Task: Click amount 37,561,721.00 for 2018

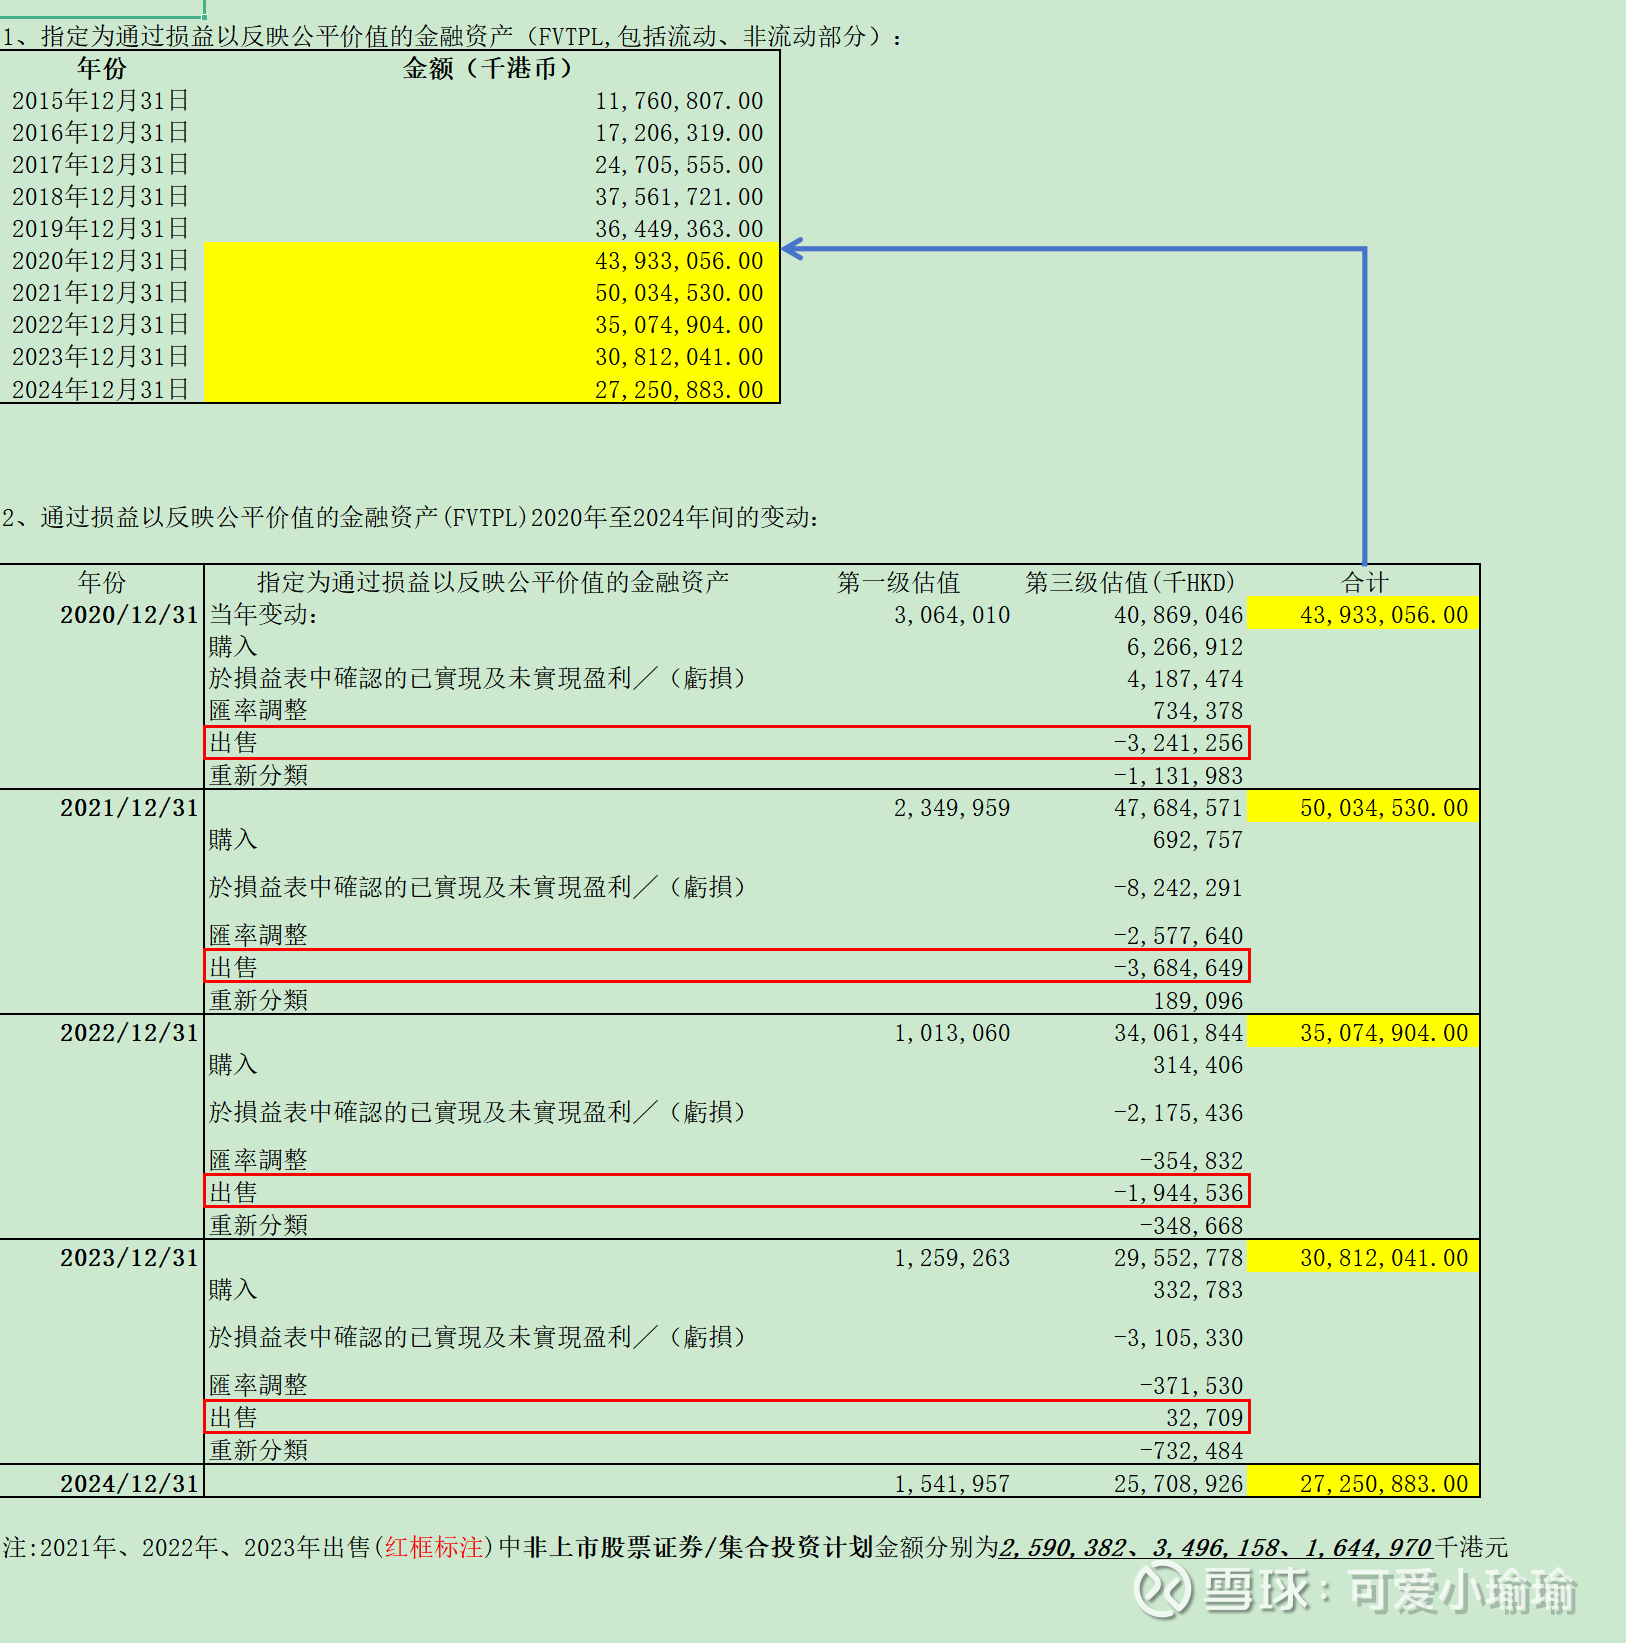Action: (679, 197)
